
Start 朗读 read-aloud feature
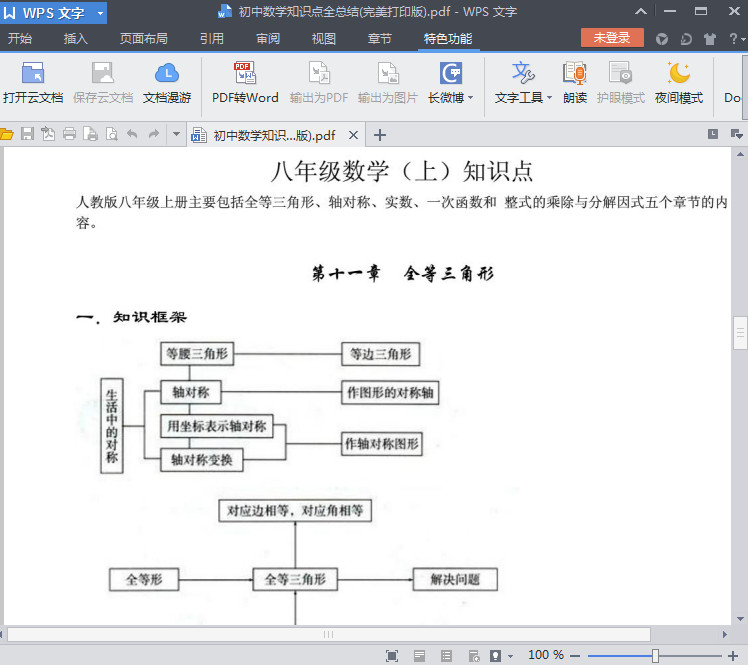tap(575, 83)
